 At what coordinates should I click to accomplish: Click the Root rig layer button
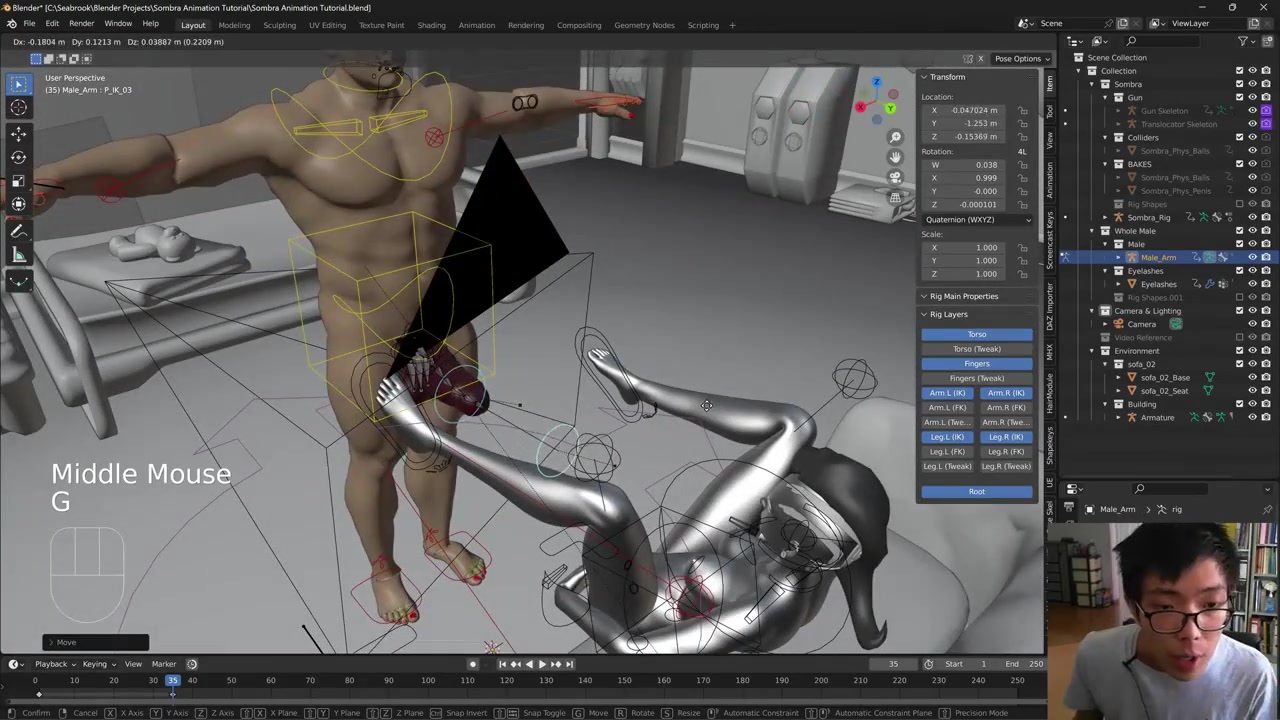[976, 491]
